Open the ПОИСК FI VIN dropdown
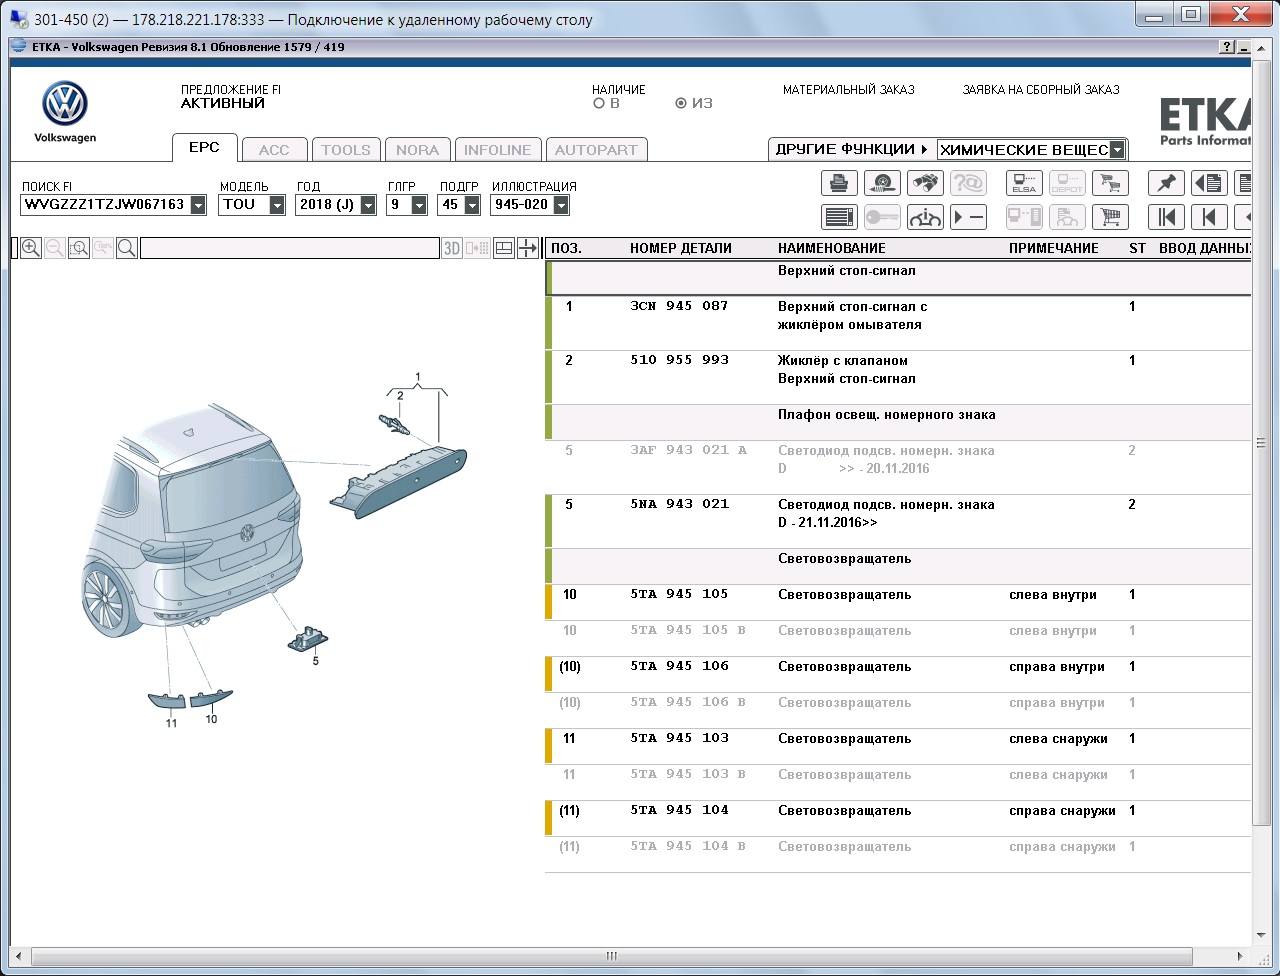The image size is (1280, 976). [x=198, y=205]
